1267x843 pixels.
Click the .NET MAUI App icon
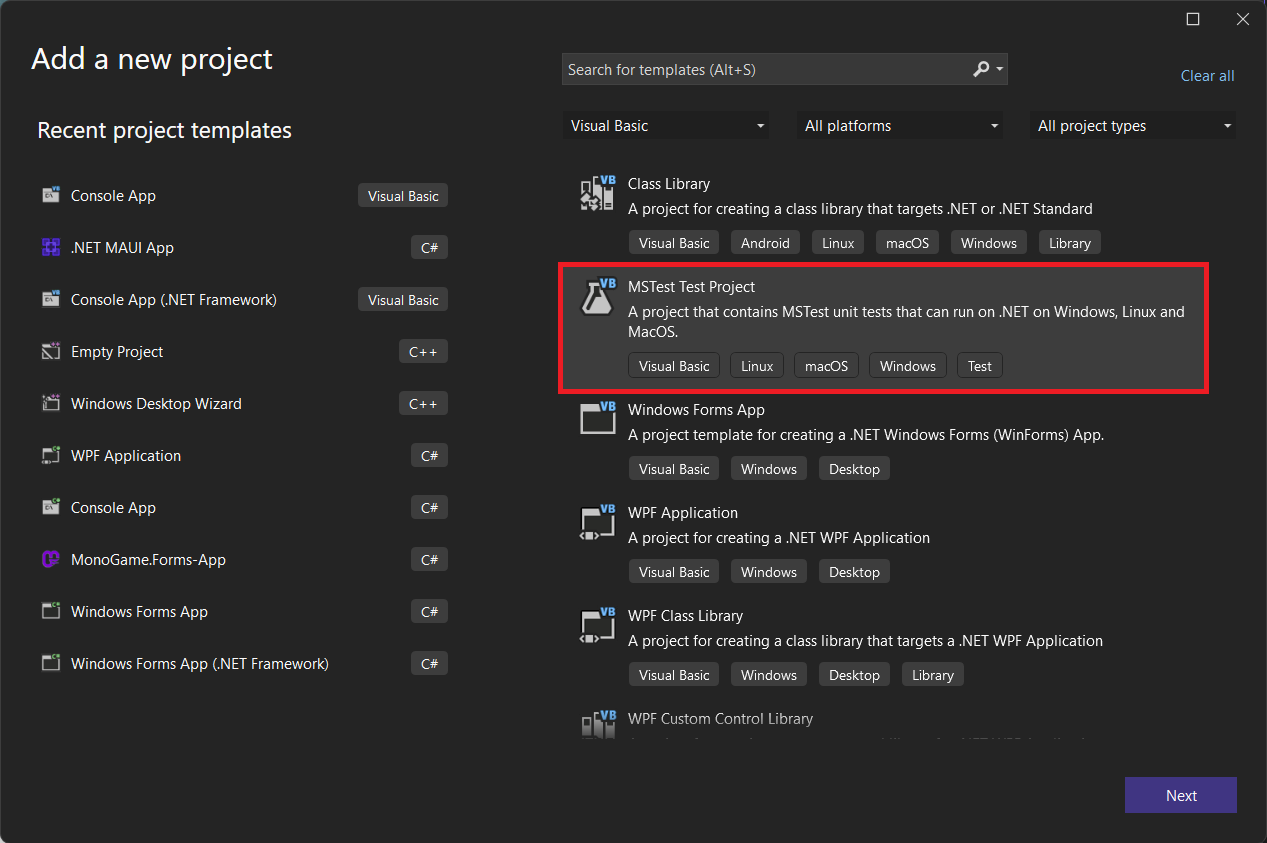click(51, 248)
